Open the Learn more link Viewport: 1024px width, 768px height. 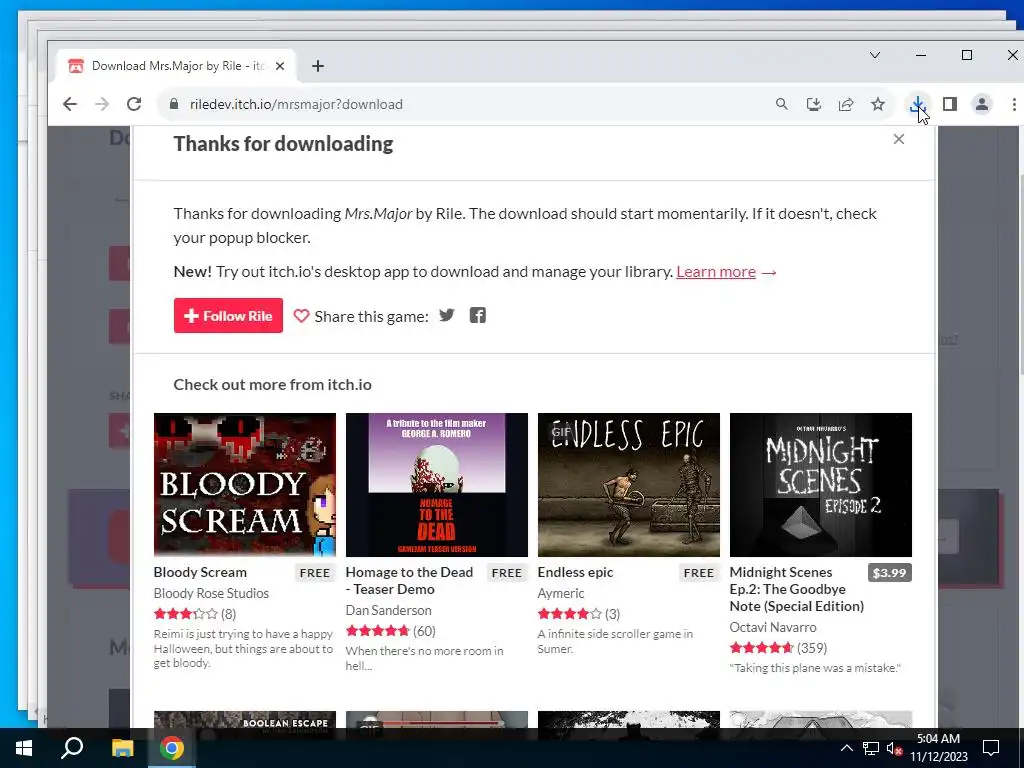point(716,272)
